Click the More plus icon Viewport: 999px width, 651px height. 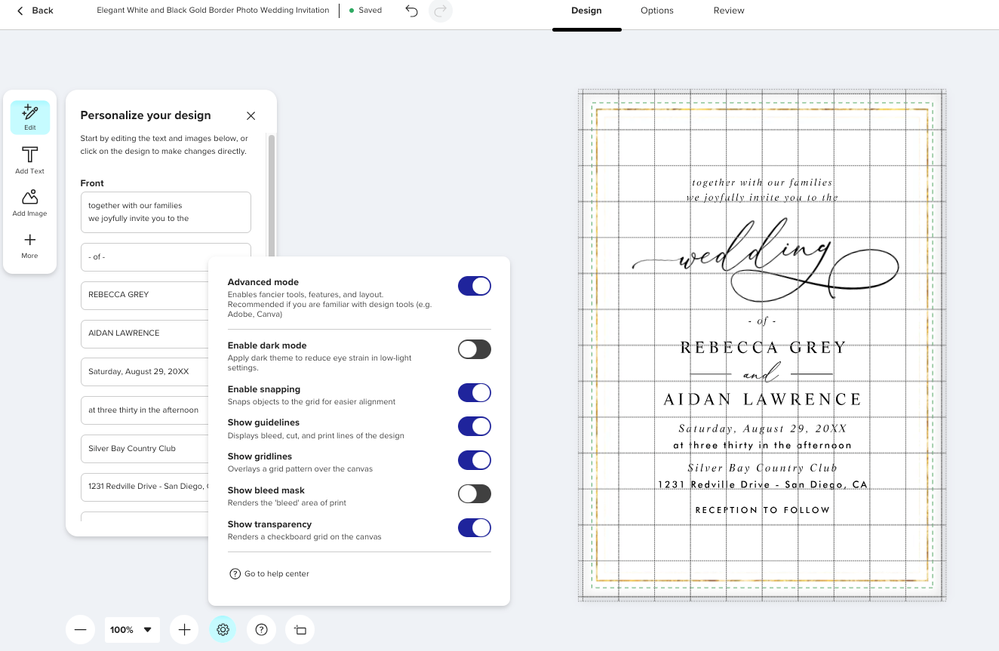[x=30, y=245]
